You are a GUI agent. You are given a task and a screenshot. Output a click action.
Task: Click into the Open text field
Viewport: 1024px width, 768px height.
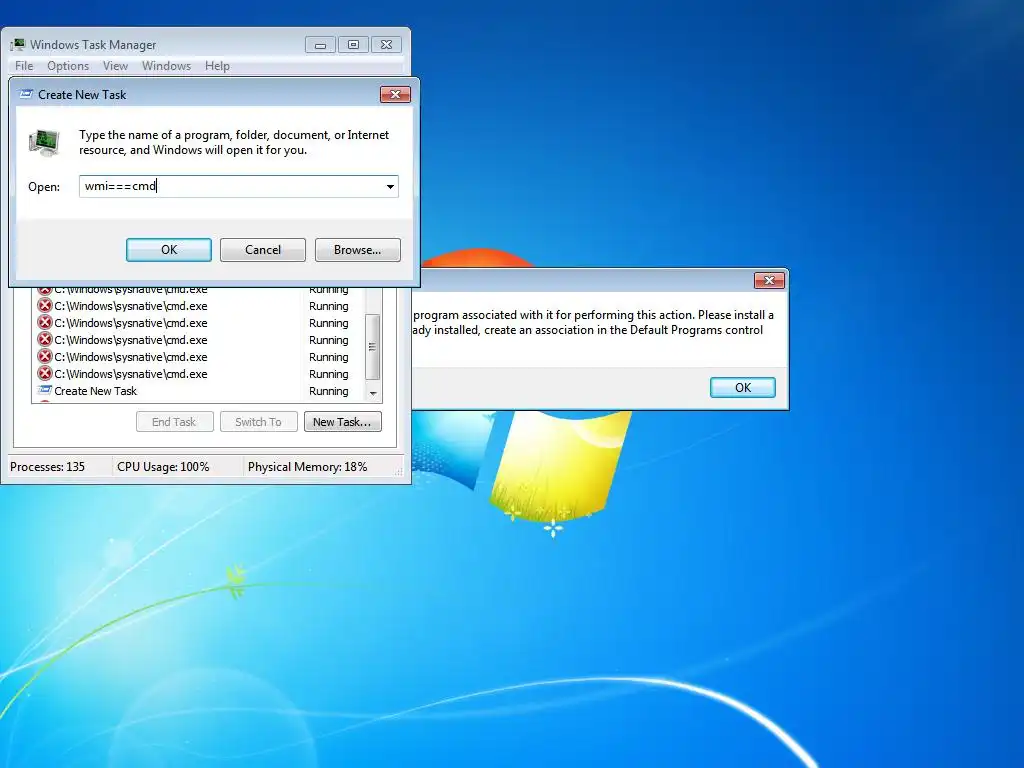(232, 187)
